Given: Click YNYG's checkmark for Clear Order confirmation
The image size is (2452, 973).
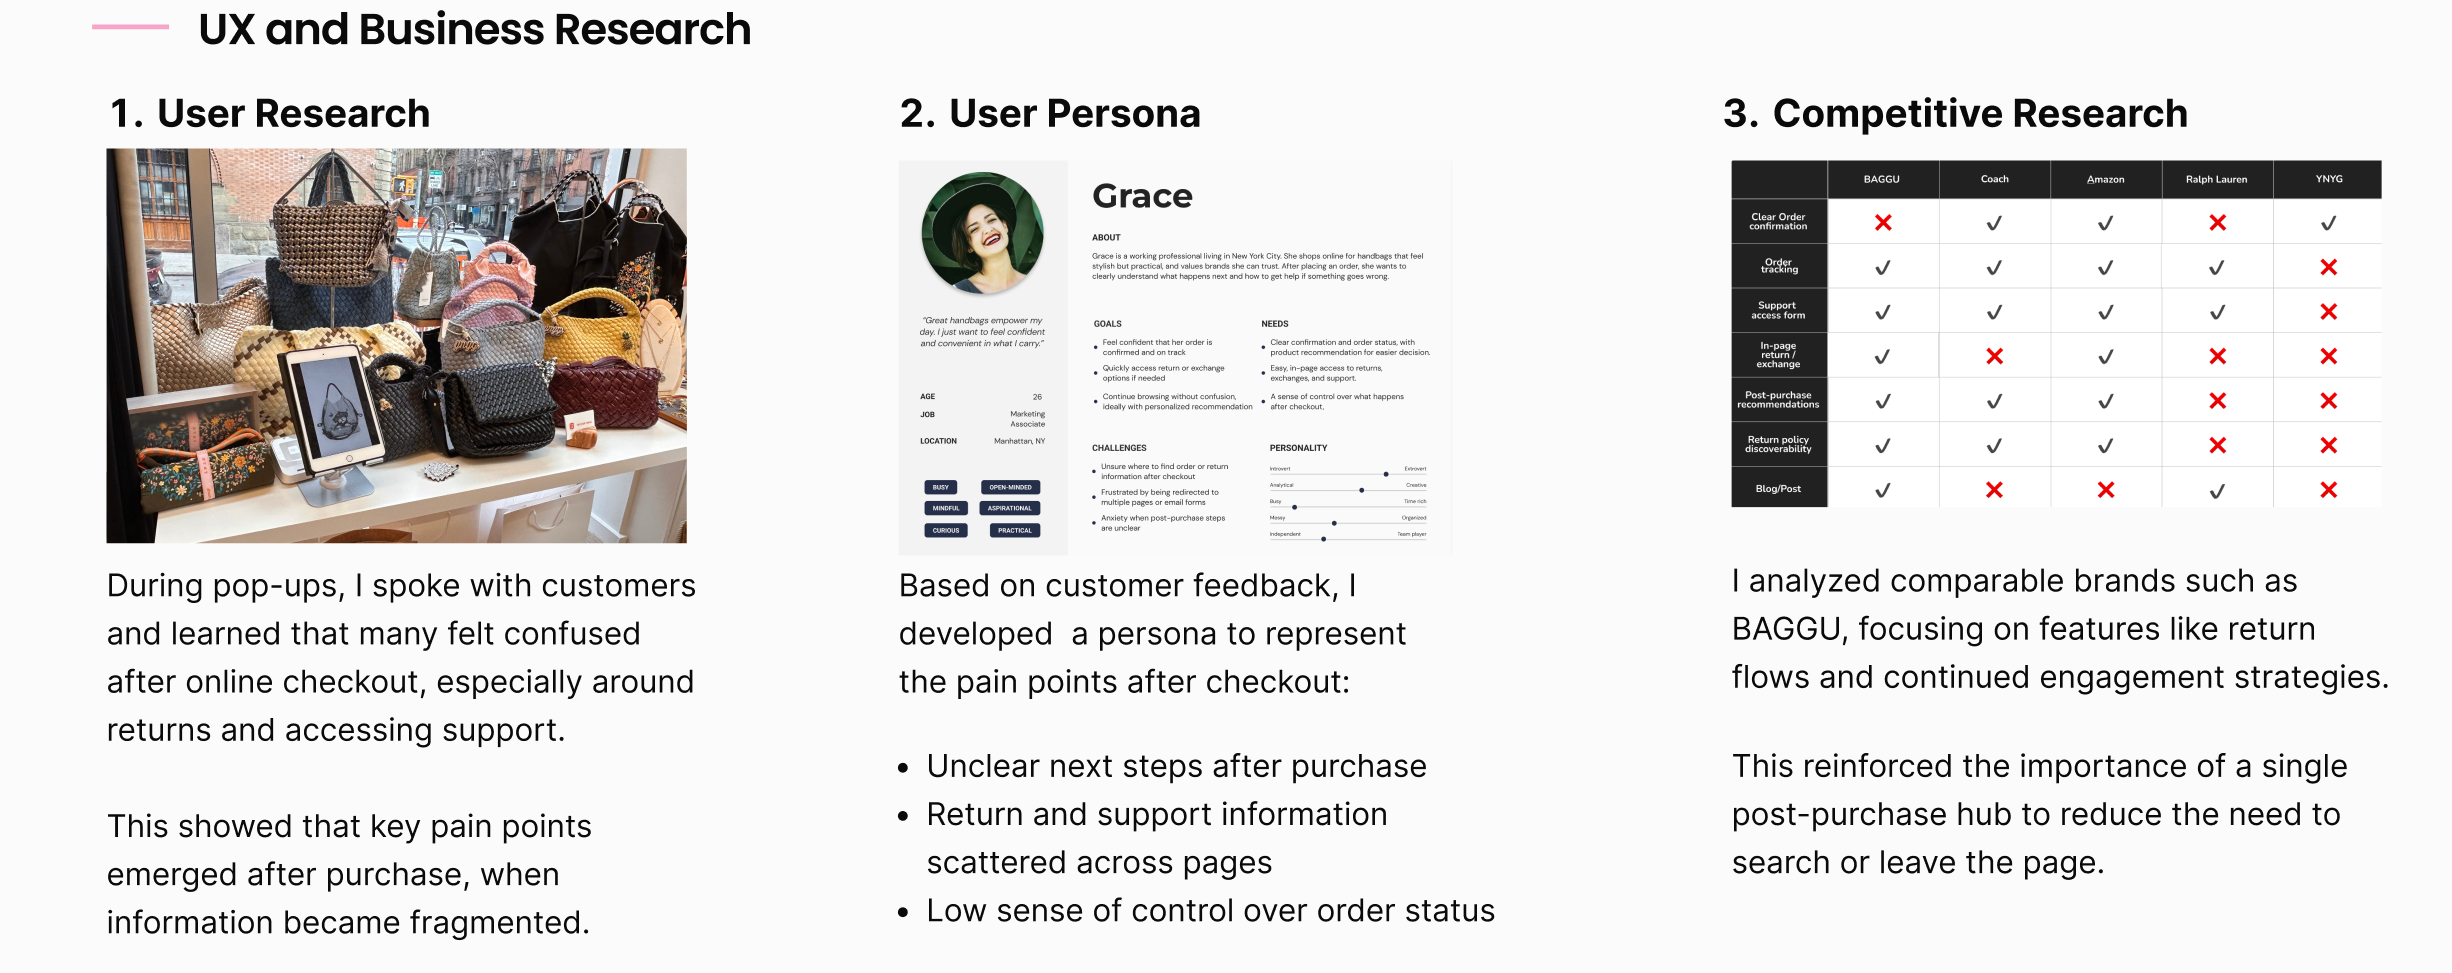Looking at the screenshot, I should tap(2328, 223).
